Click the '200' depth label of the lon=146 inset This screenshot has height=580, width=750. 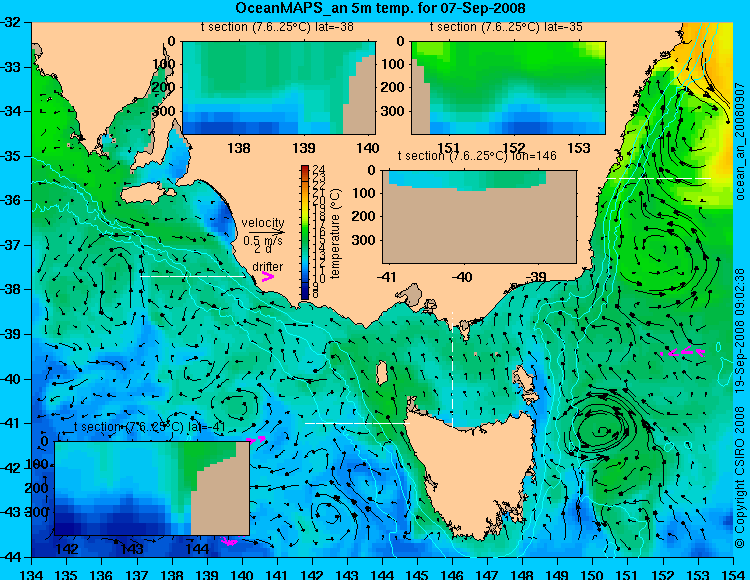click(364, 216)
